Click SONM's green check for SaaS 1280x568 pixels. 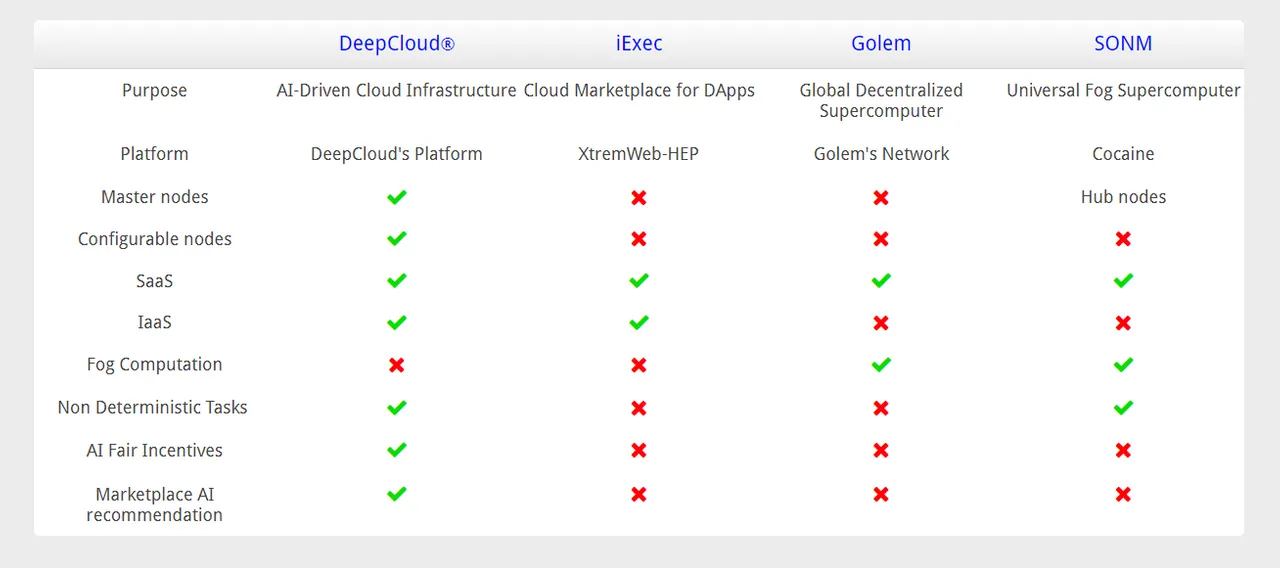(x=1123, y=281)
